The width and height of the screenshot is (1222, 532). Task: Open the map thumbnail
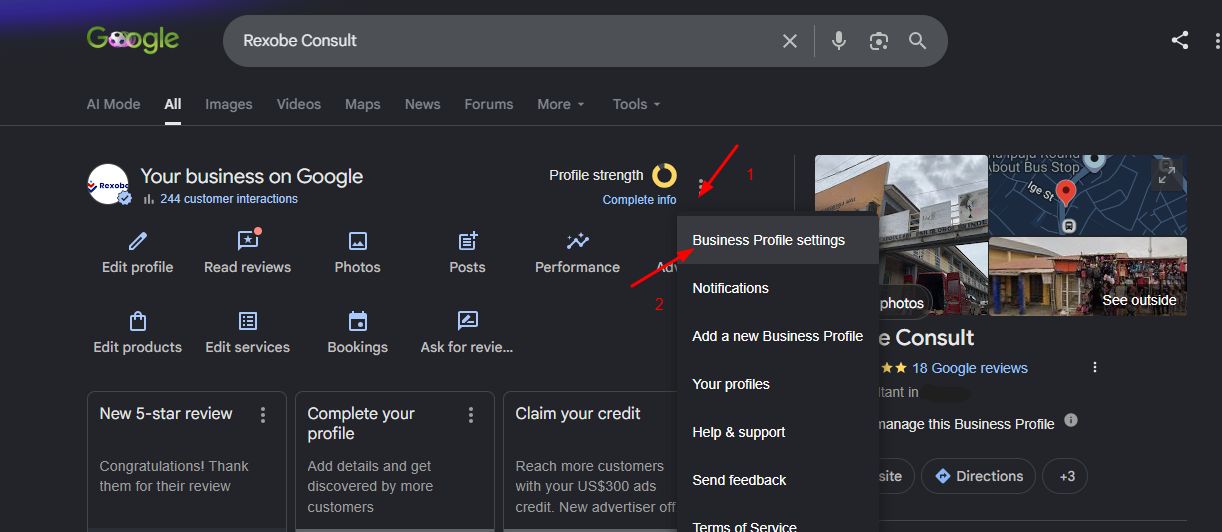pos(1088,195)
